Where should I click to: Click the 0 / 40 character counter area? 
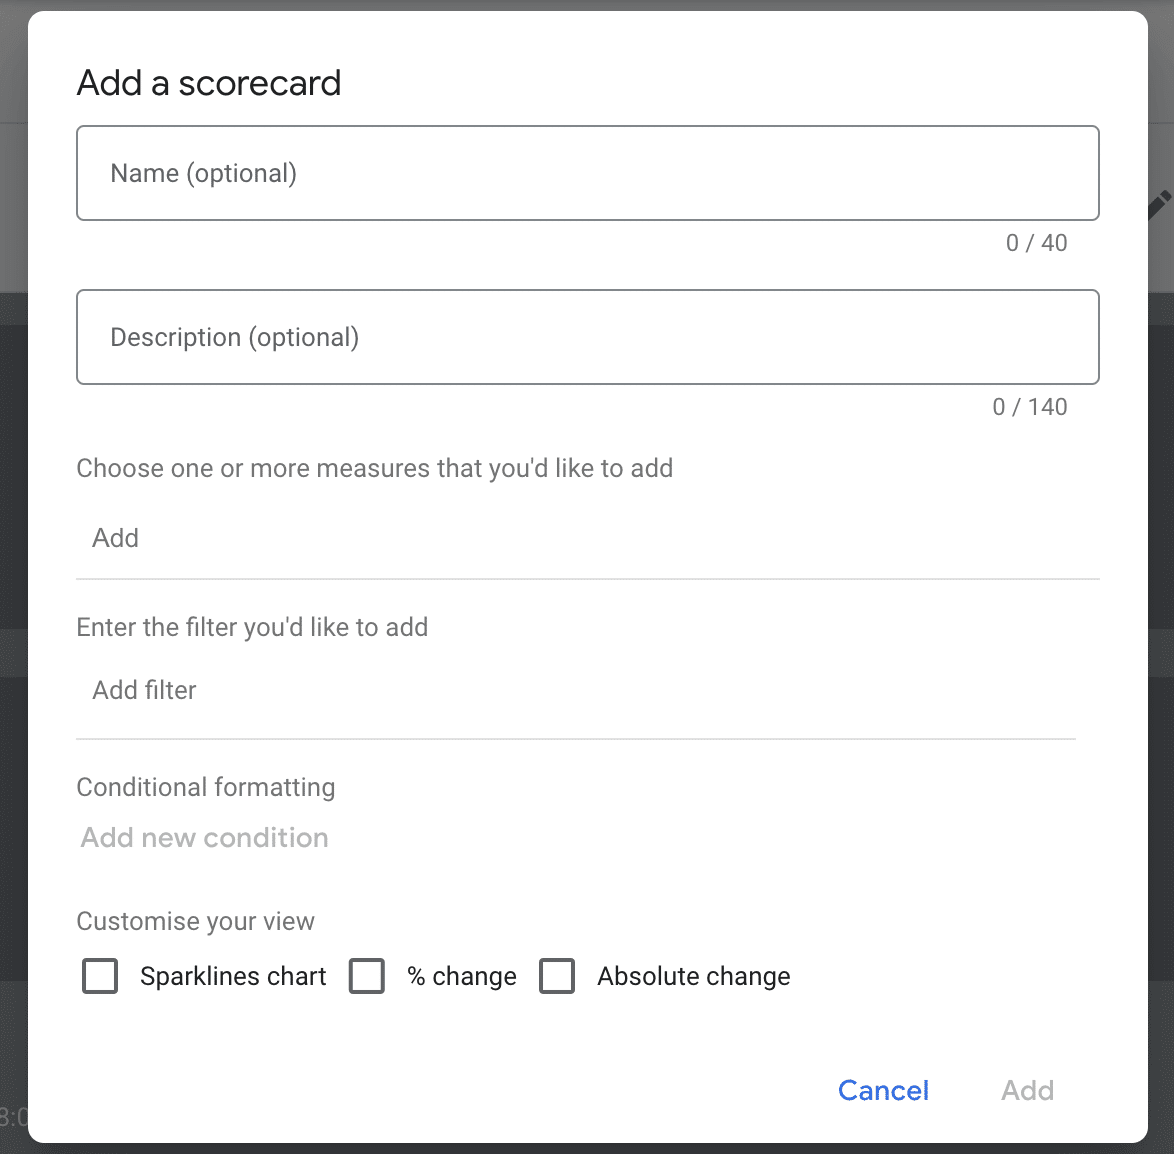tap(1036, 243)
